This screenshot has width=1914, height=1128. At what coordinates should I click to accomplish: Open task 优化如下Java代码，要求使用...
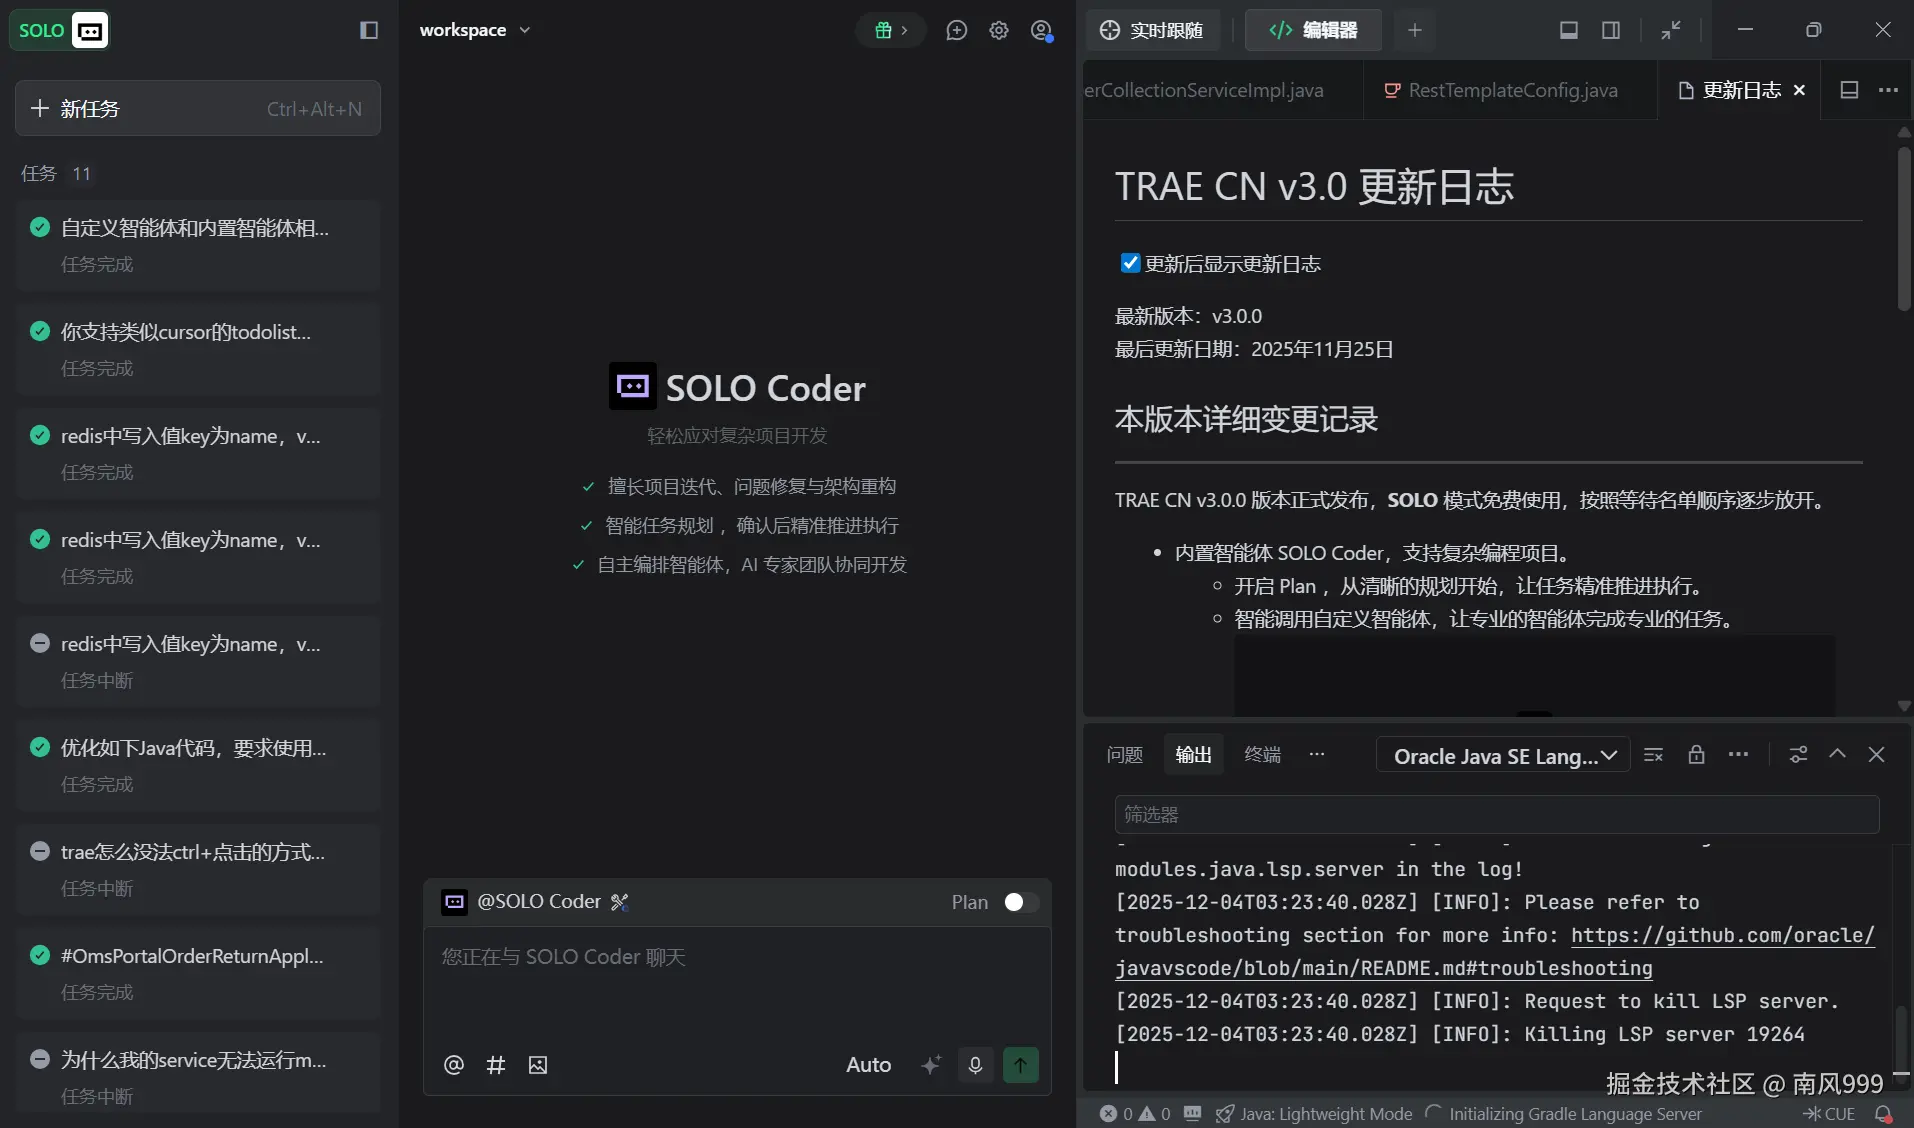click(x=198, y=765)
